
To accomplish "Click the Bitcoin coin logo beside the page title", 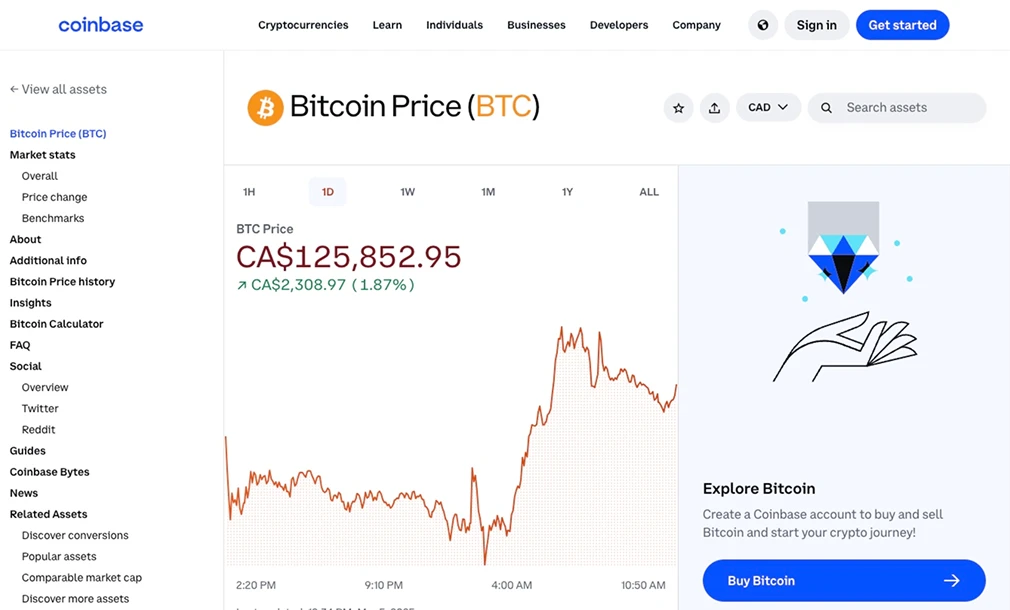I will 264,106.
